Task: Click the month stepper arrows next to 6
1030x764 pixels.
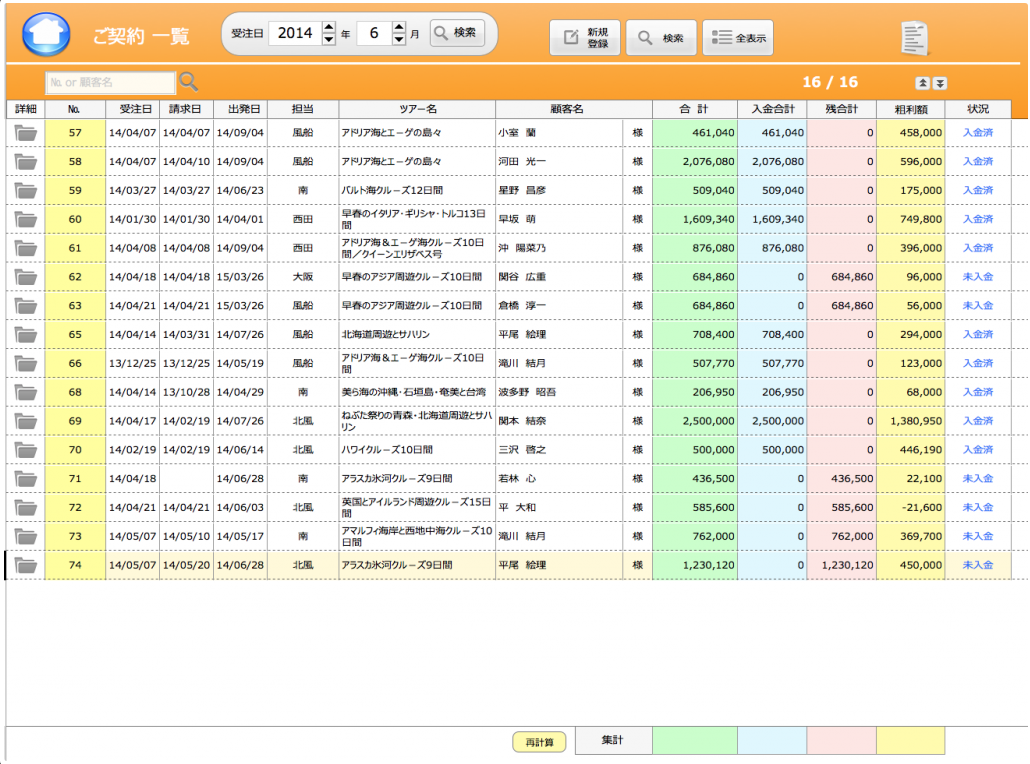Action: pyautogui.click(x=399, y=33)
